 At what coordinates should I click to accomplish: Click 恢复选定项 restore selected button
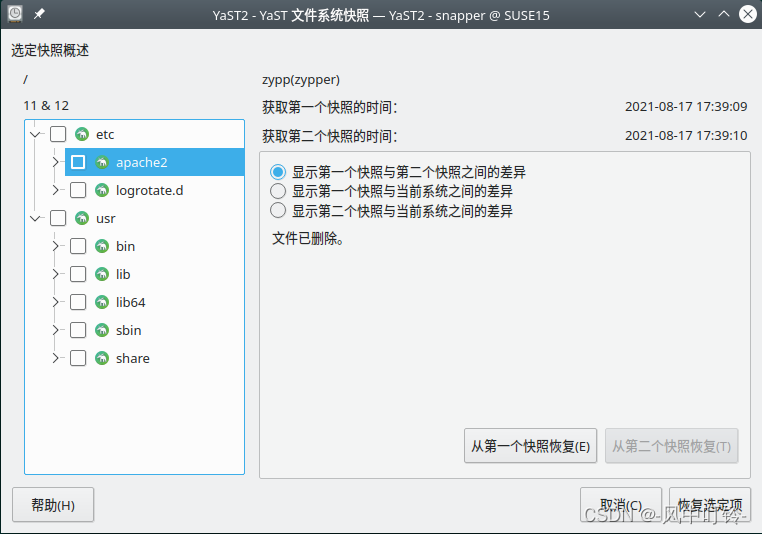(x=710, y=505)
